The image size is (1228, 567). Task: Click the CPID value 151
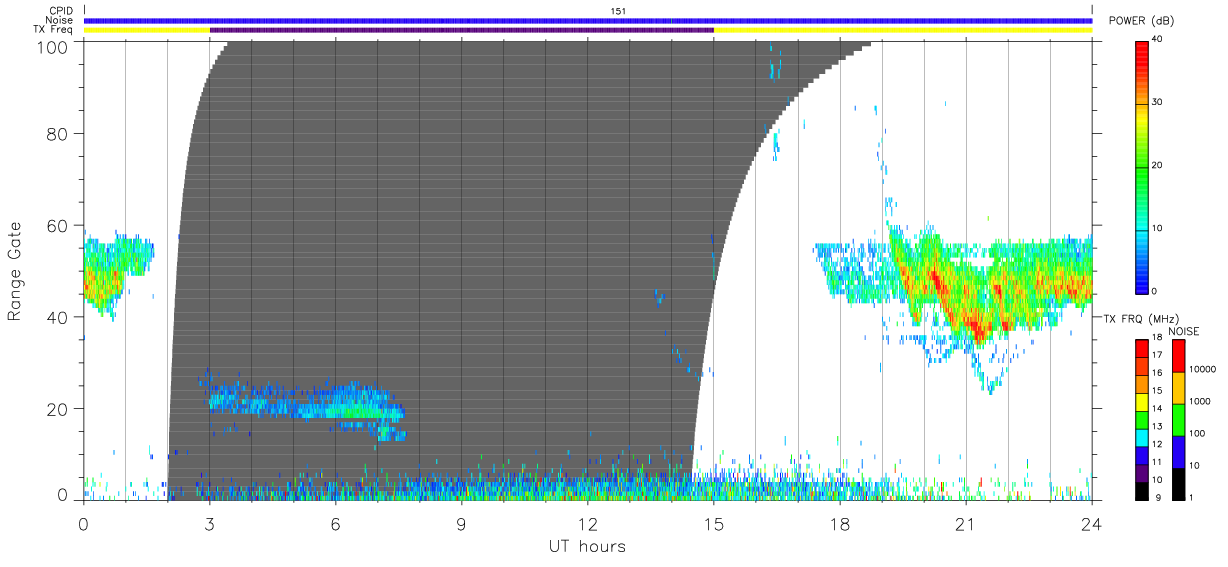[x=617, y=11]
